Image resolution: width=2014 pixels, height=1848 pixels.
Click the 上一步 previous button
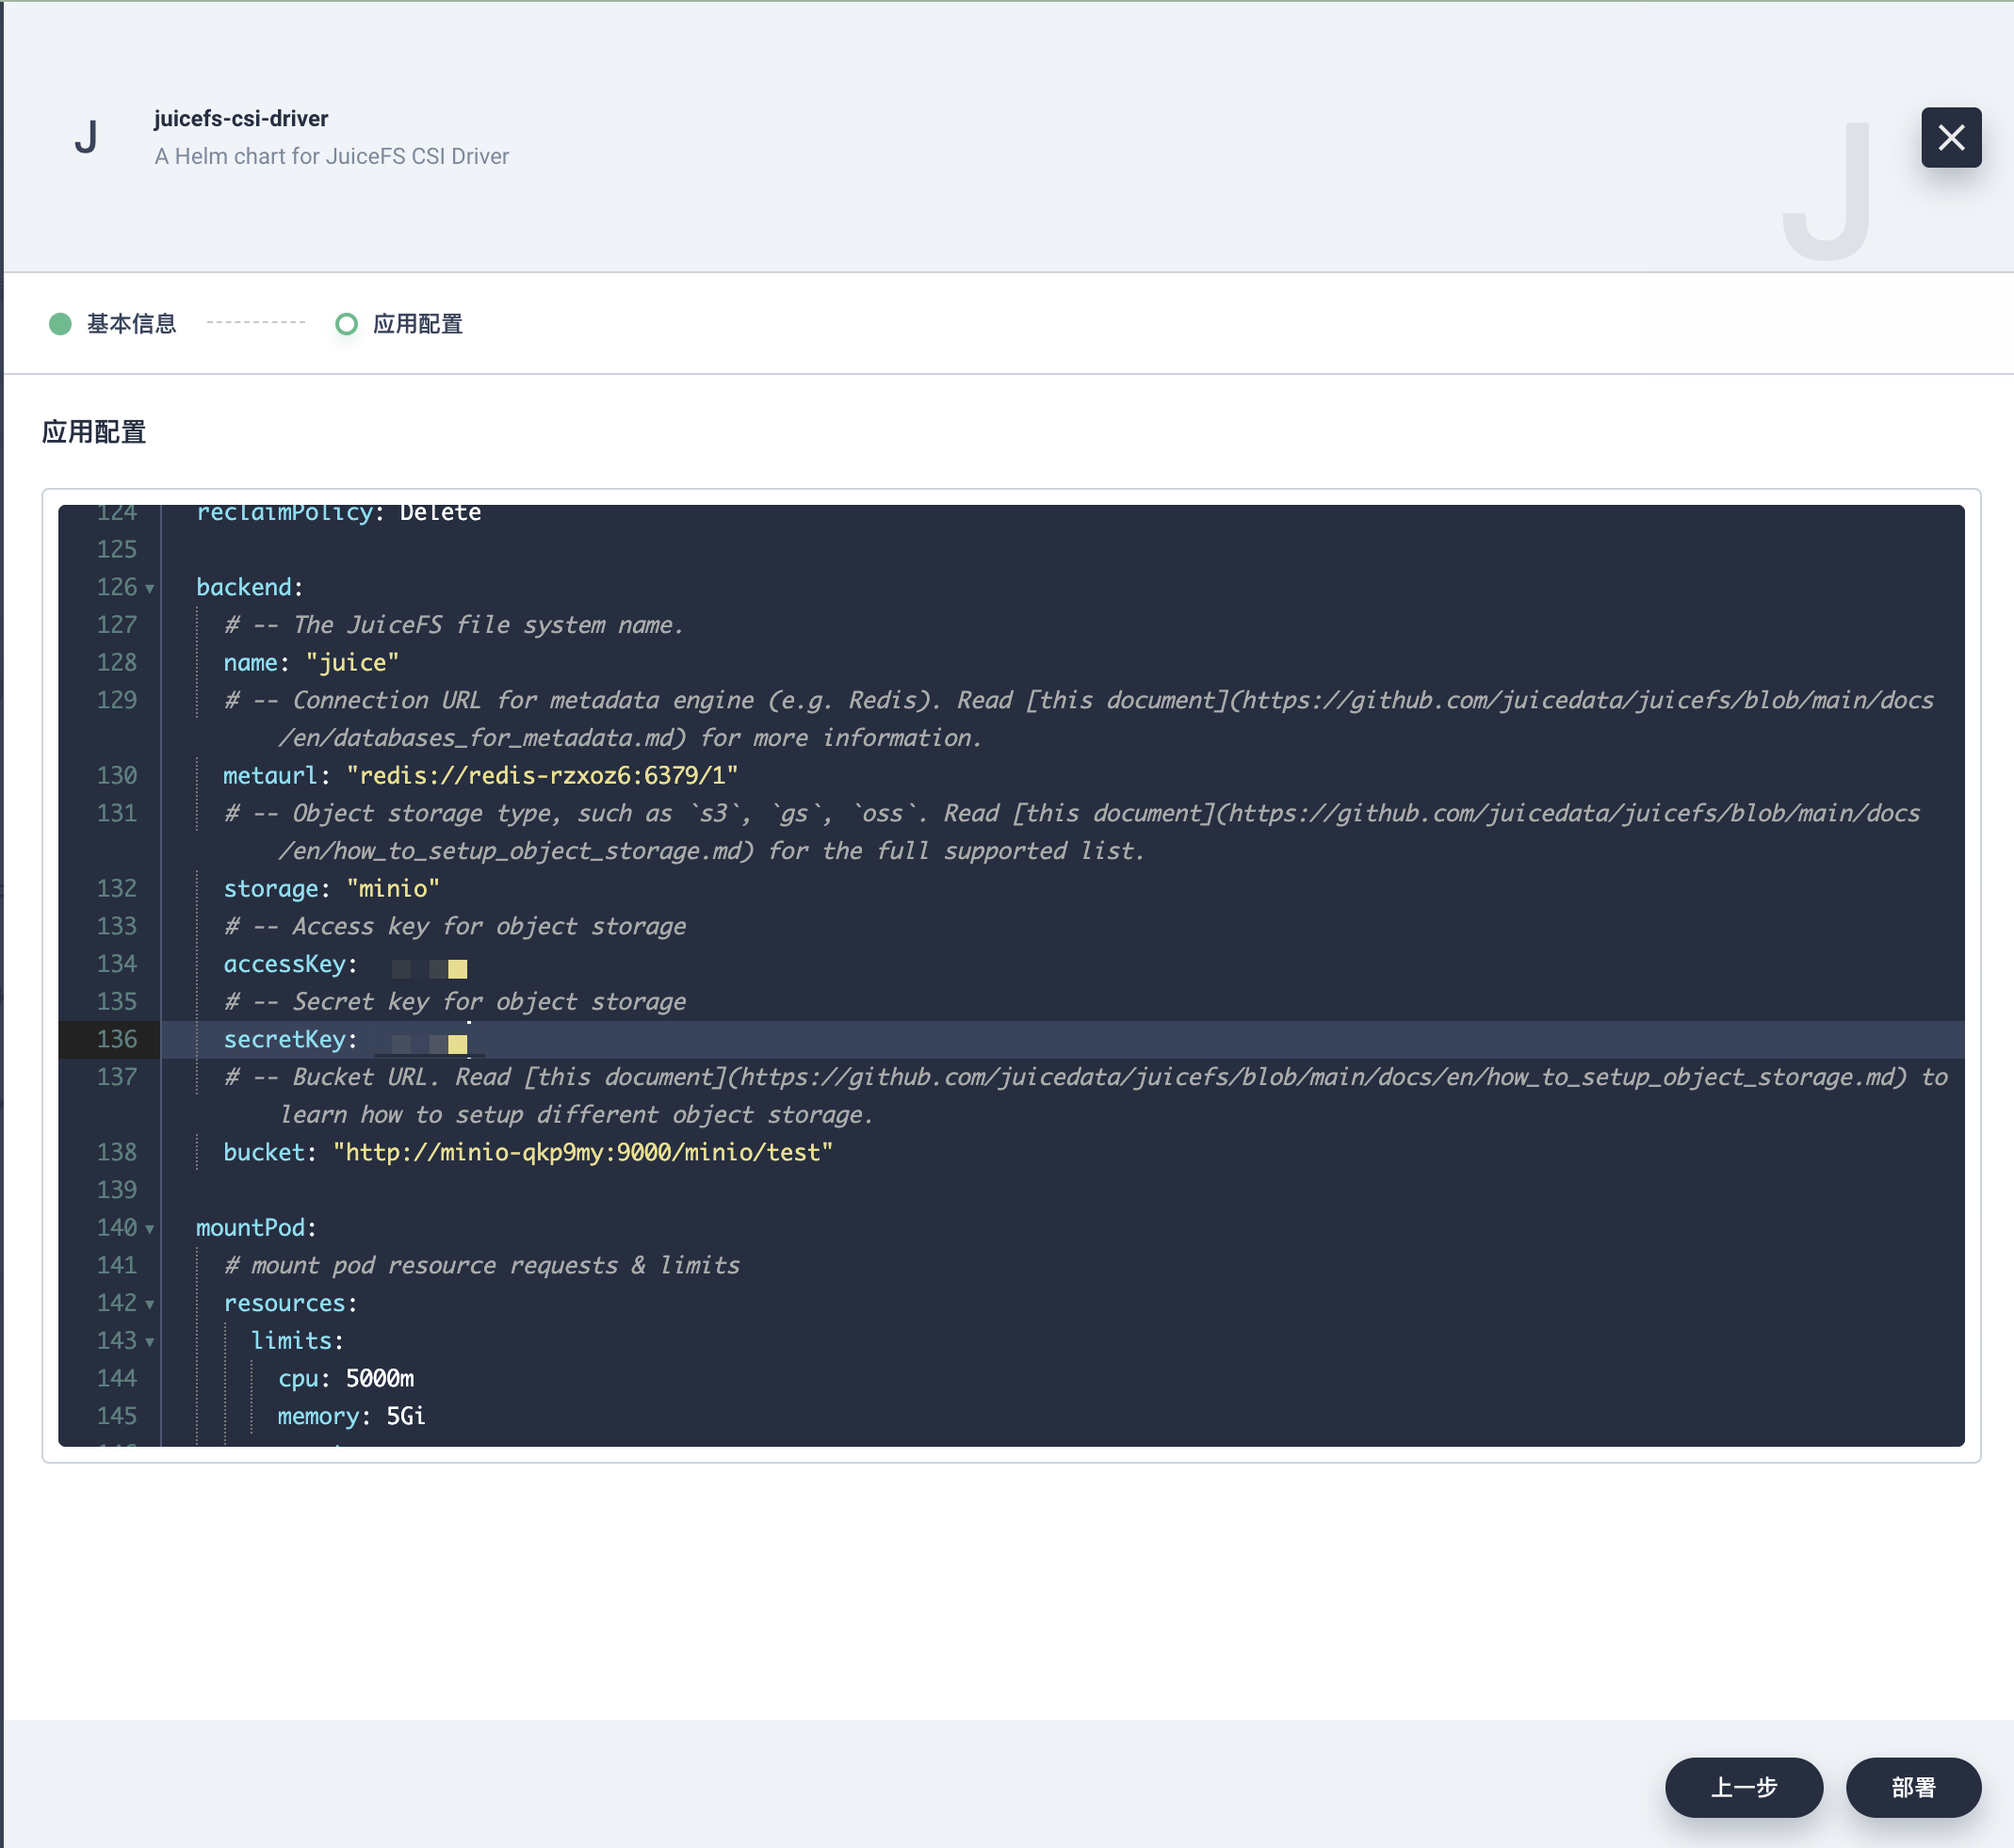pyautogui.click(x=1743, y=1788)
